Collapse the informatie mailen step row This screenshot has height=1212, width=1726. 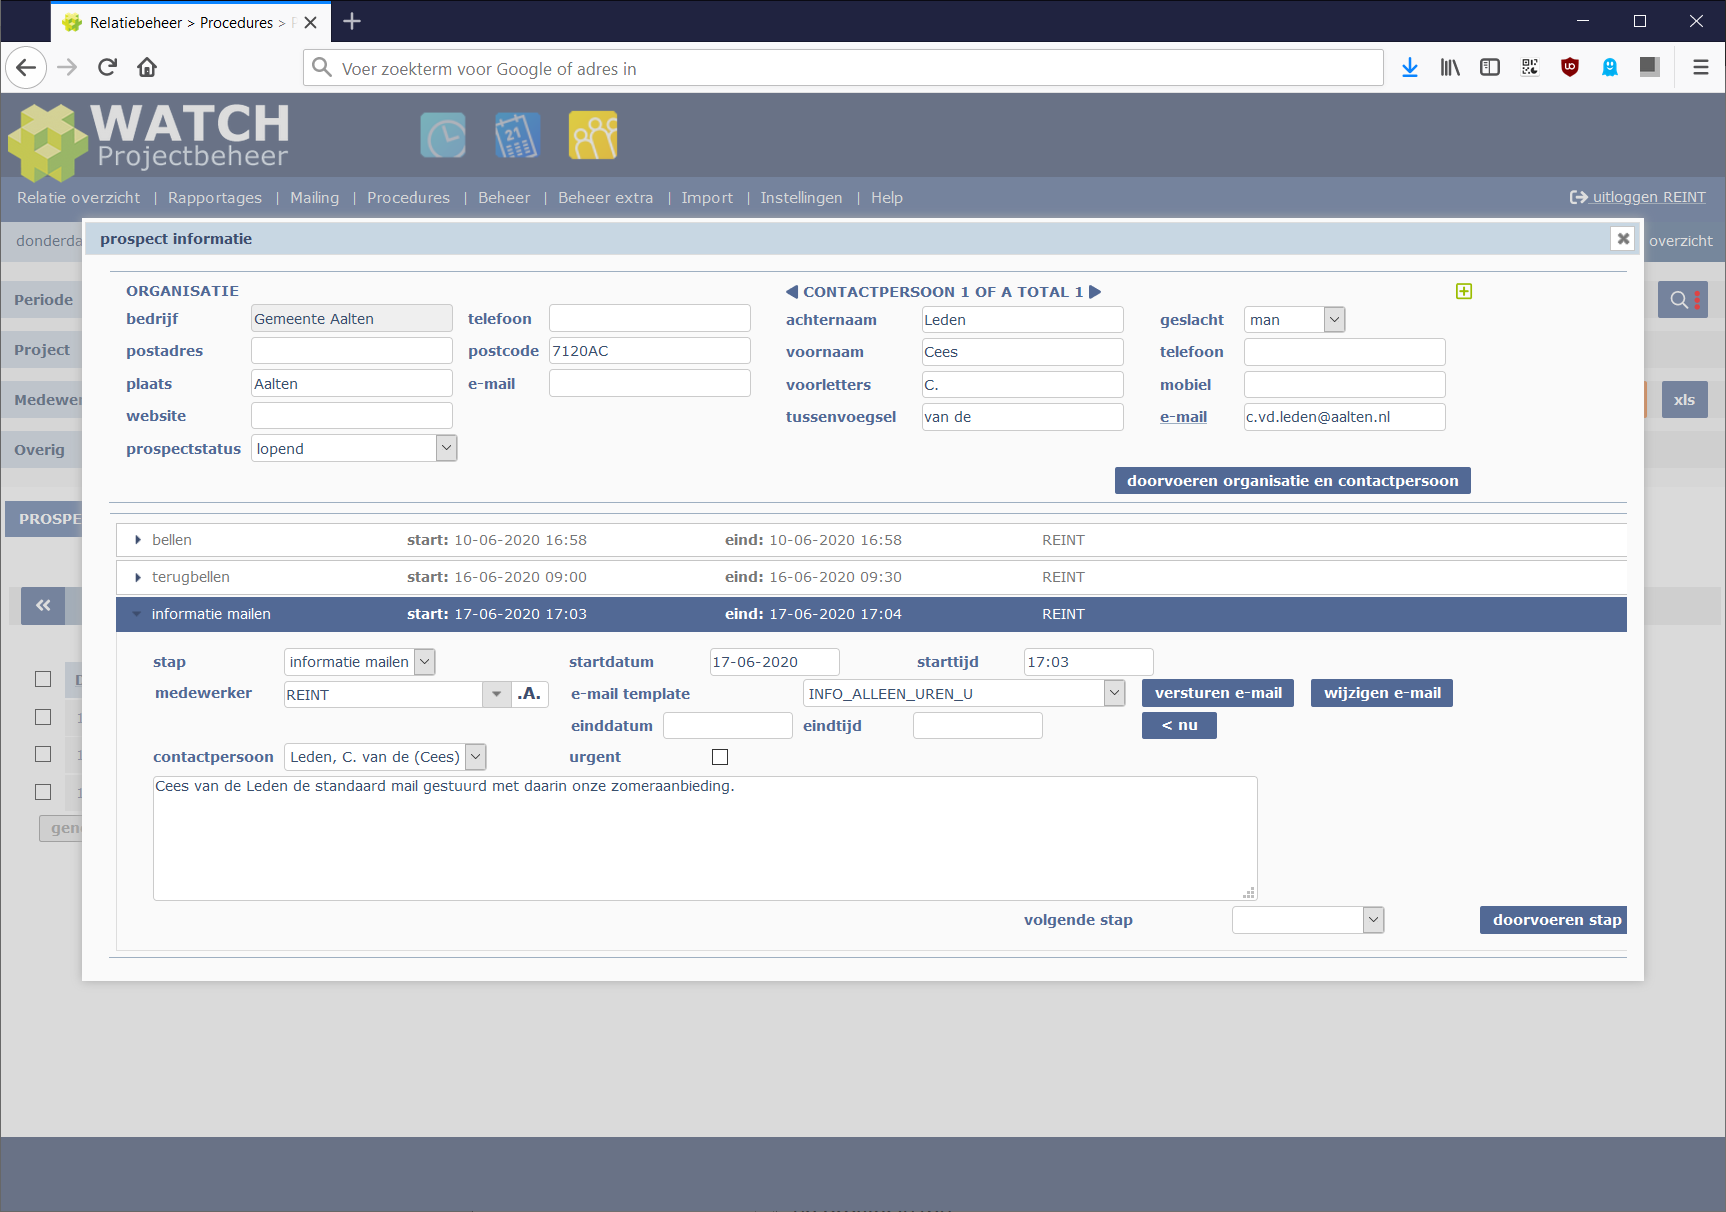870,614
